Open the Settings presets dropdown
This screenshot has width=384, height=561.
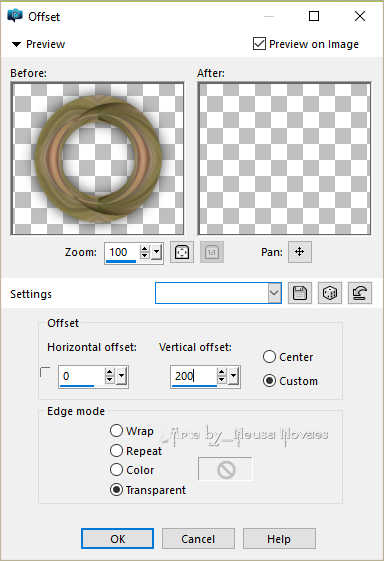274,293
